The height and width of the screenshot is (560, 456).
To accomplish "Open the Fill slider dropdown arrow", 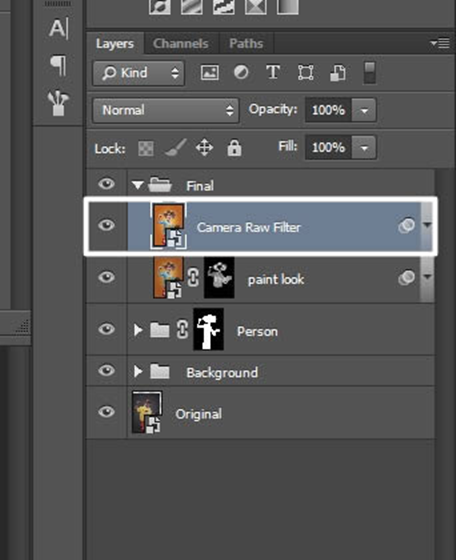I will point(364,148).
